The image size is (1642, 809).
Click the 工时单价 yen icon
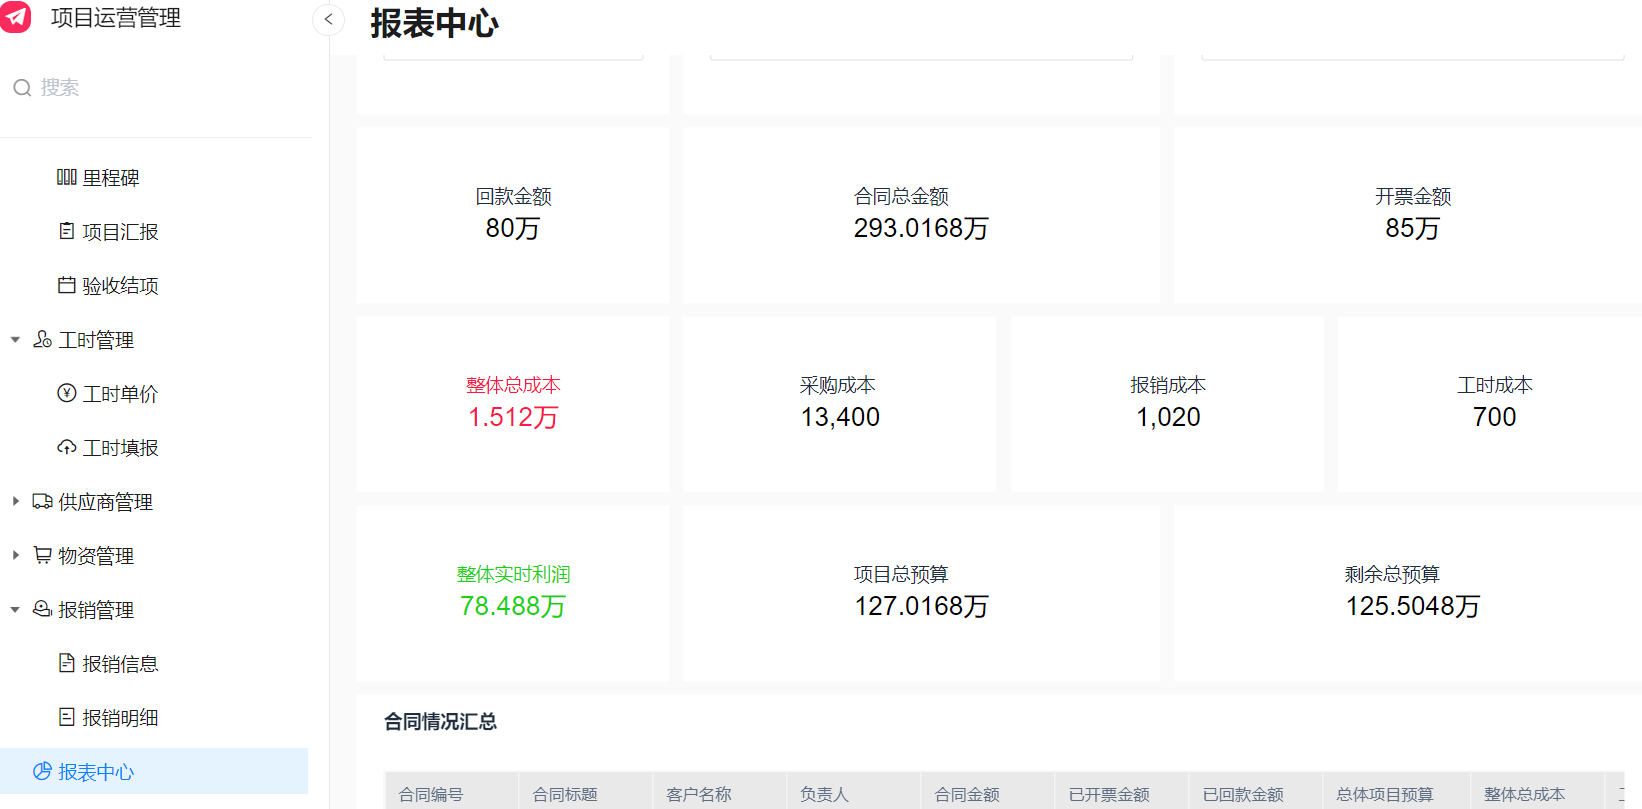(x=67, y=393)
